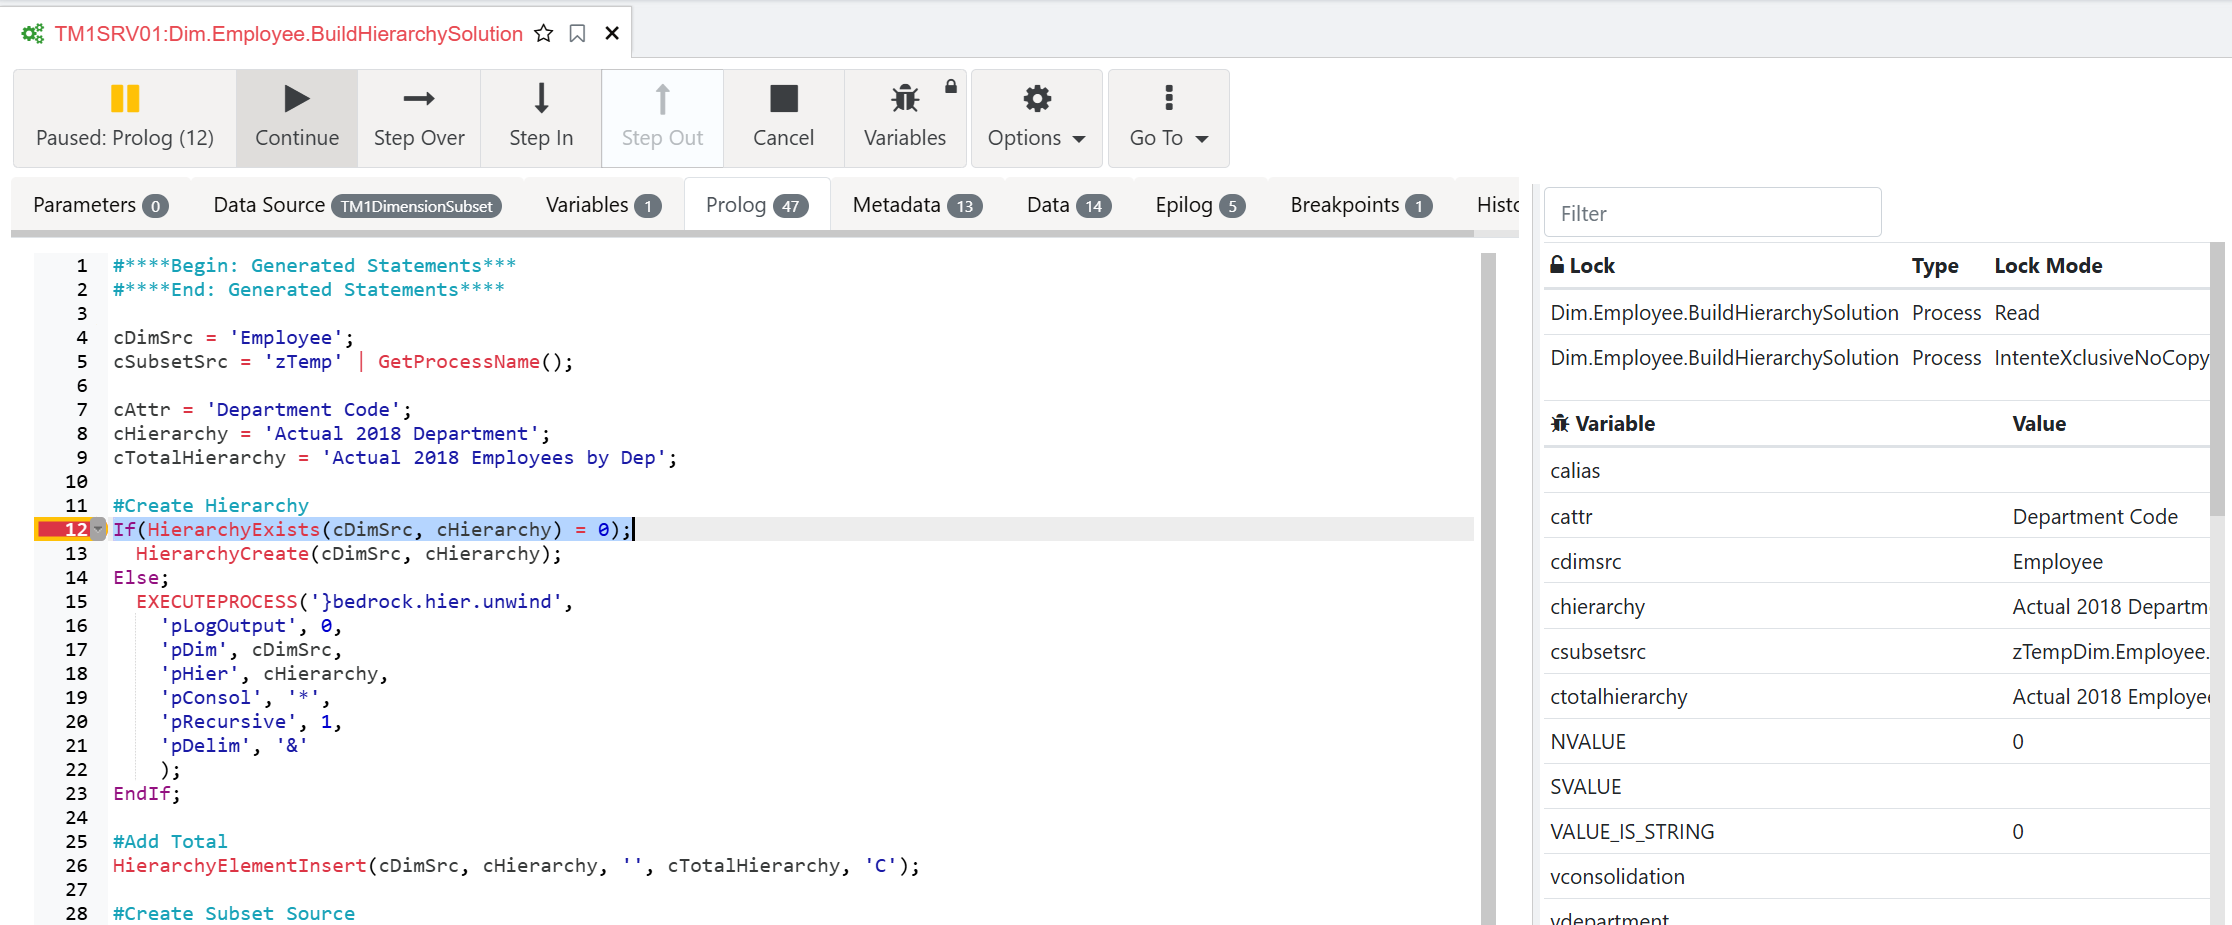Click the process gears icon in tab title
Viewport: 2232px width, 925px height.
click(33, 34)
